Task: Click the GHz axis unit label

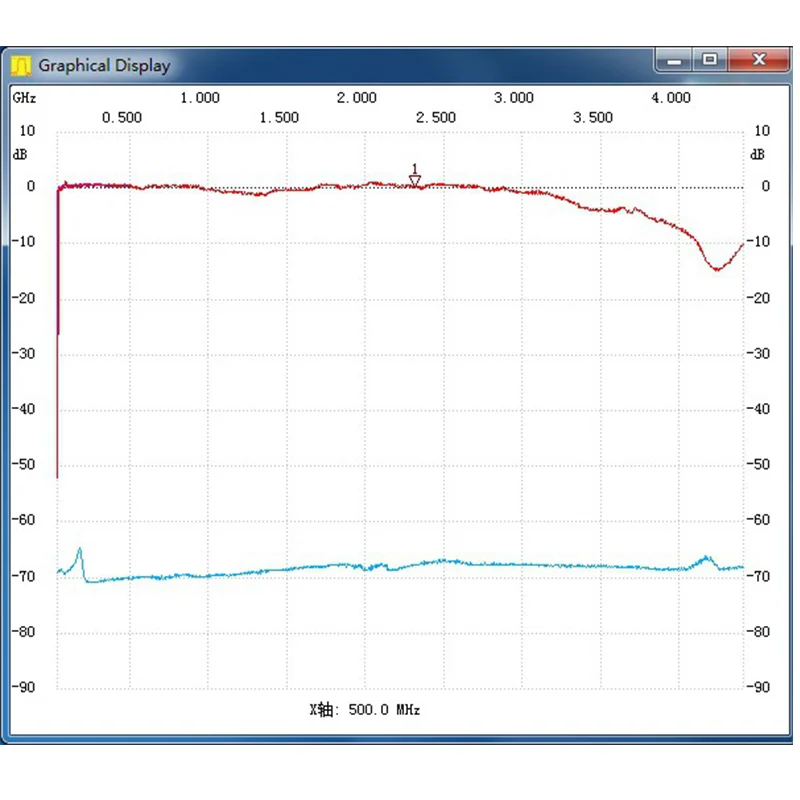Action: click(x=24, y=97)
